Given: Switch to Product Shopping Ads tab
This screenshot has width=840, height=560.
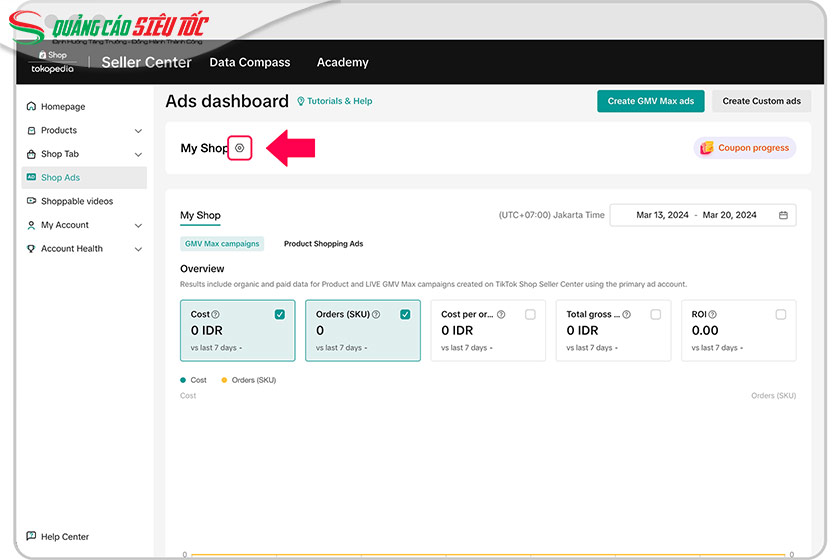Looking at the screenshot, I should pos(323,244).
